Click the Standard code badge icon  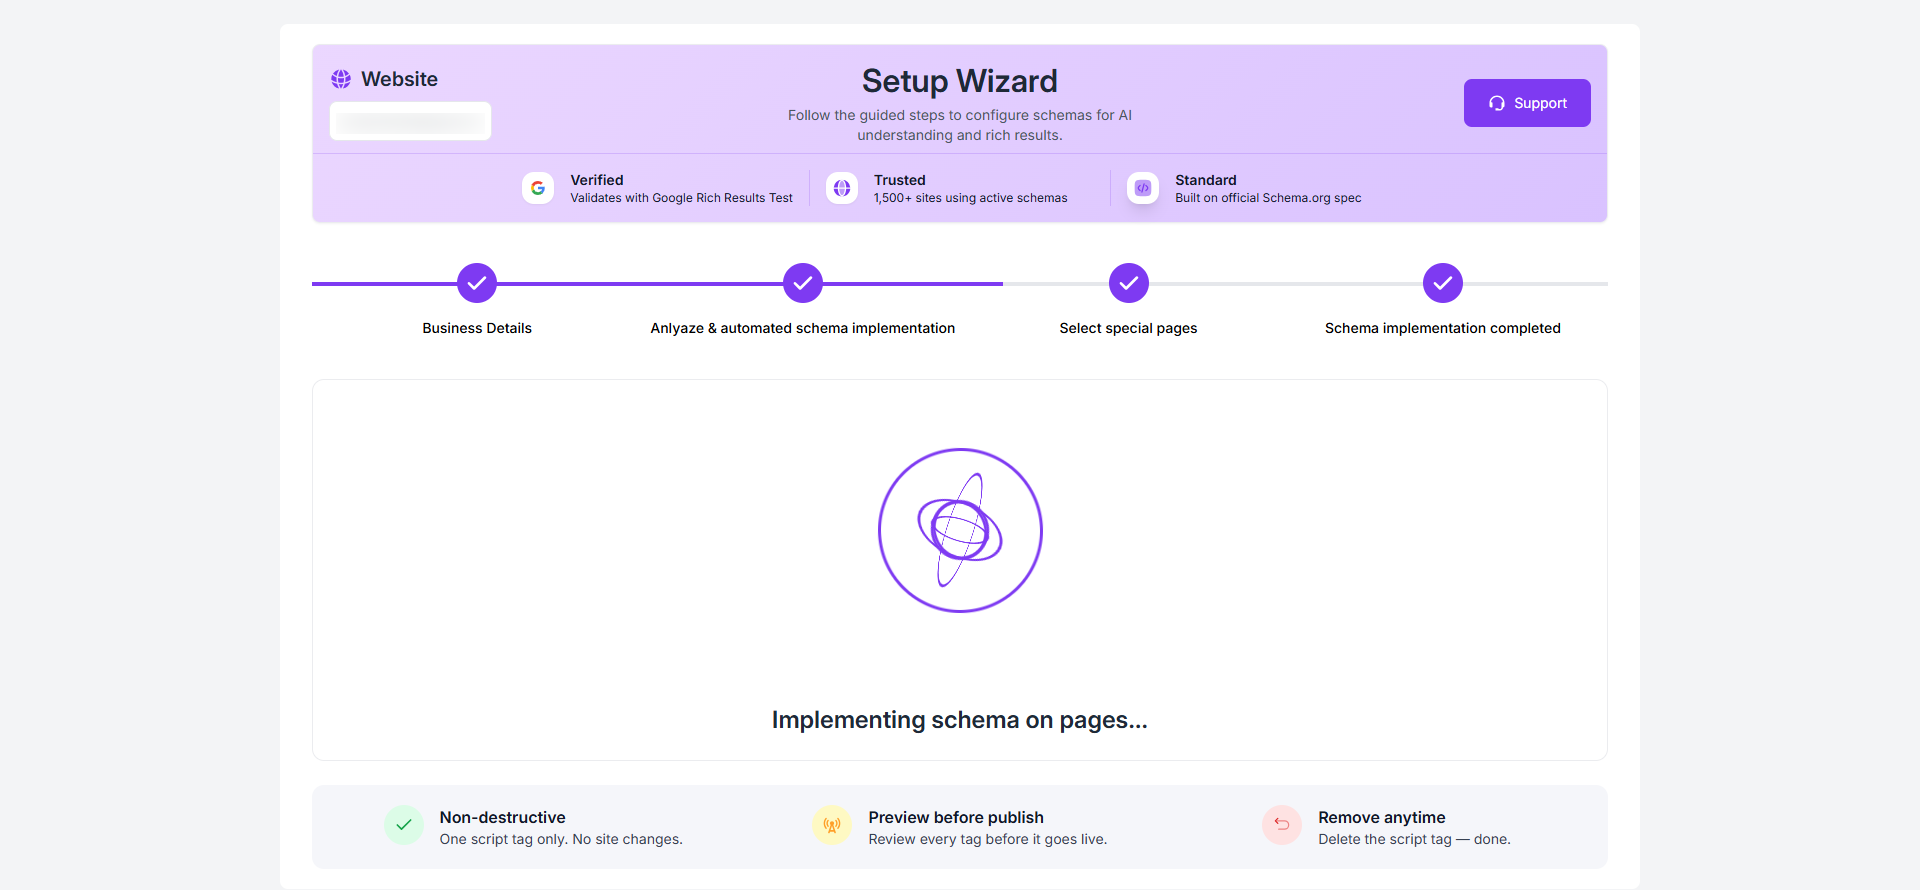(x=1143, y=188)
